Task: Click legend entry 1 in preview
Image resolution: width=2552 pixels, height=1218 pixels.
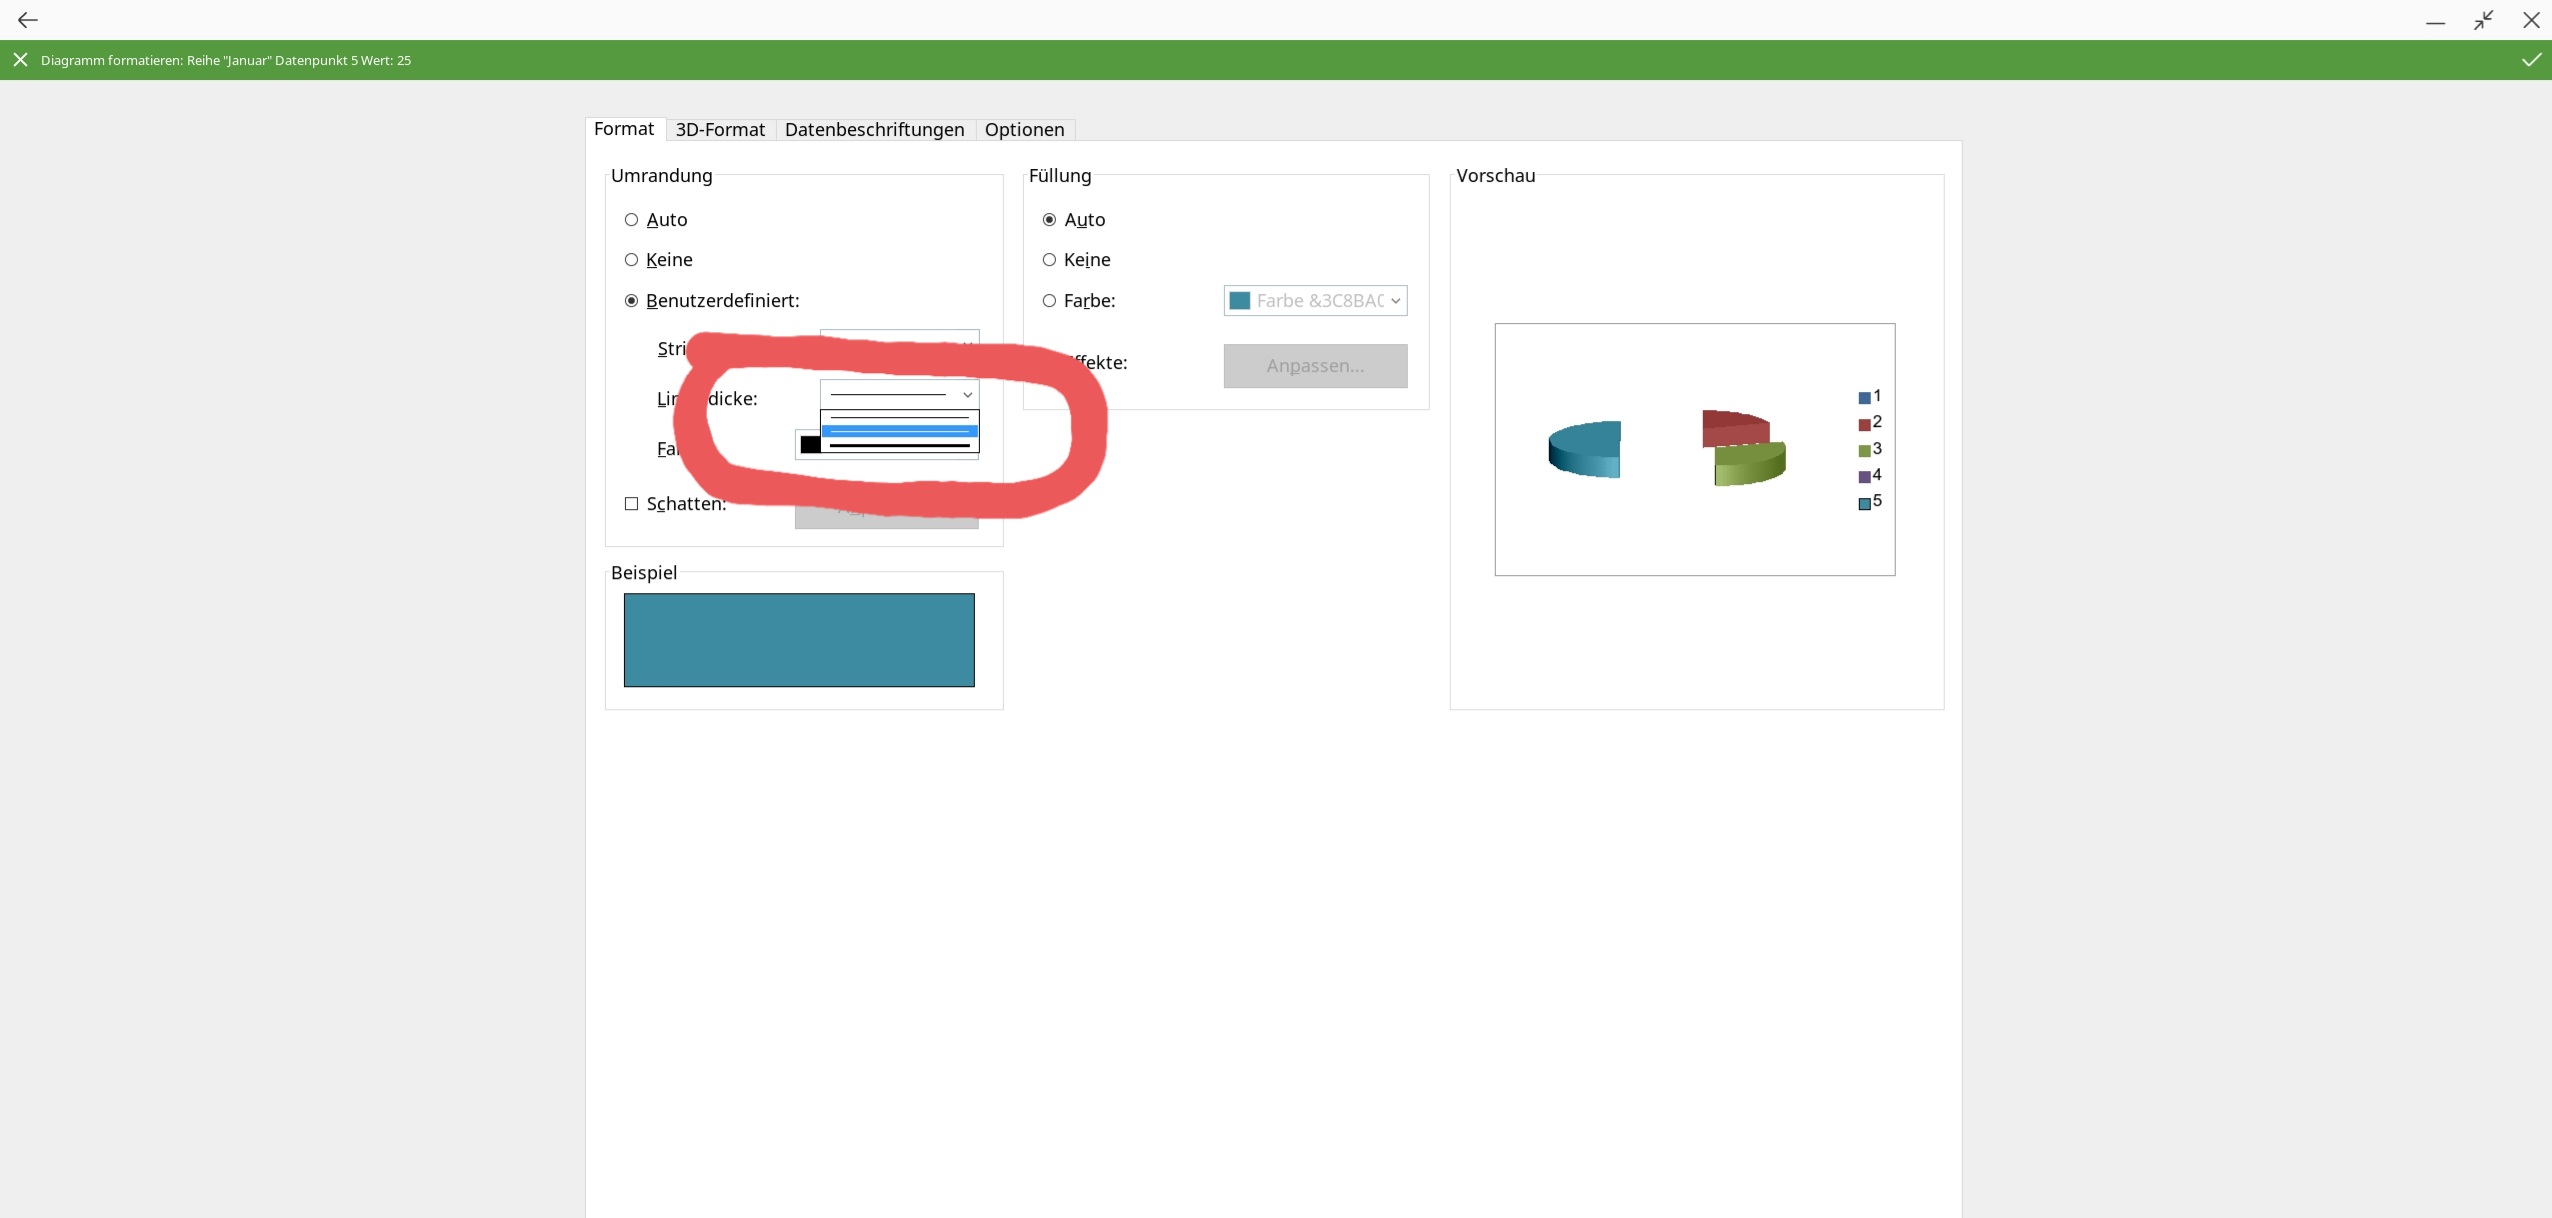Action: [x=1870, y=397]
